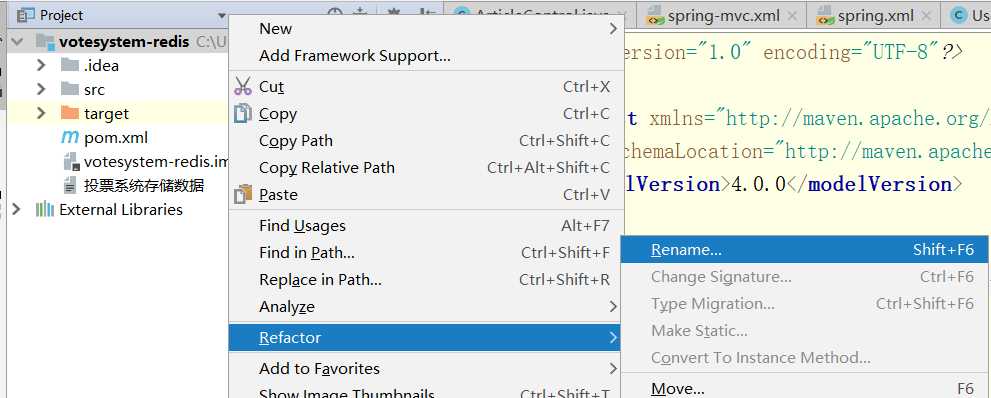Expand the .idea folder
The height and width of the screenshot is (398, 991).
click(41, 66)
